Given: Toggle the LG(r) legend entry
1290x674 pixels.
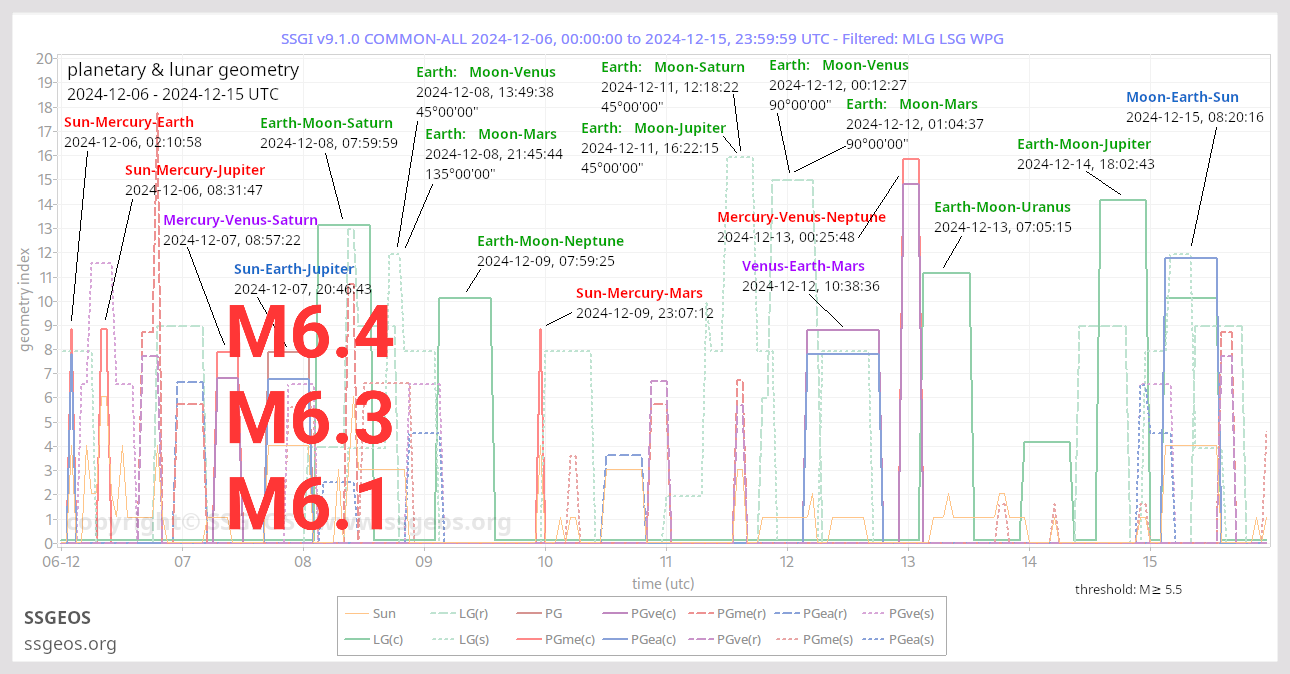Looking at the screenshot, I should pyautogui.click(x=440, y=613).
